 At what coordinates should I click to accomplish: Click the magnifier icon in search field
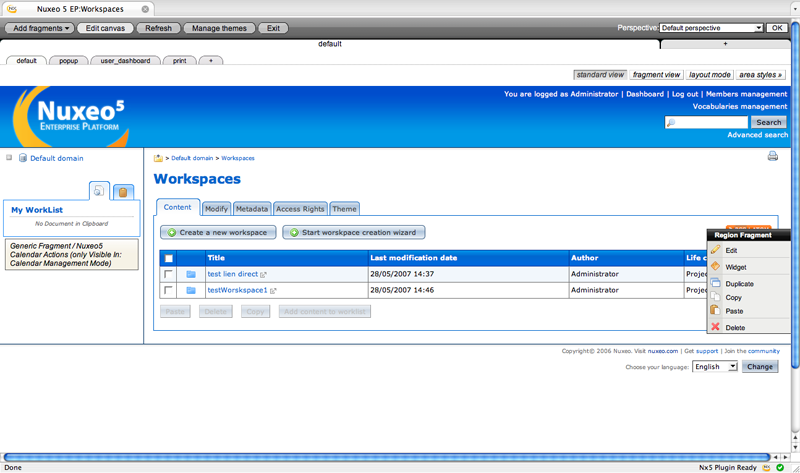click(x=671, y=122)
